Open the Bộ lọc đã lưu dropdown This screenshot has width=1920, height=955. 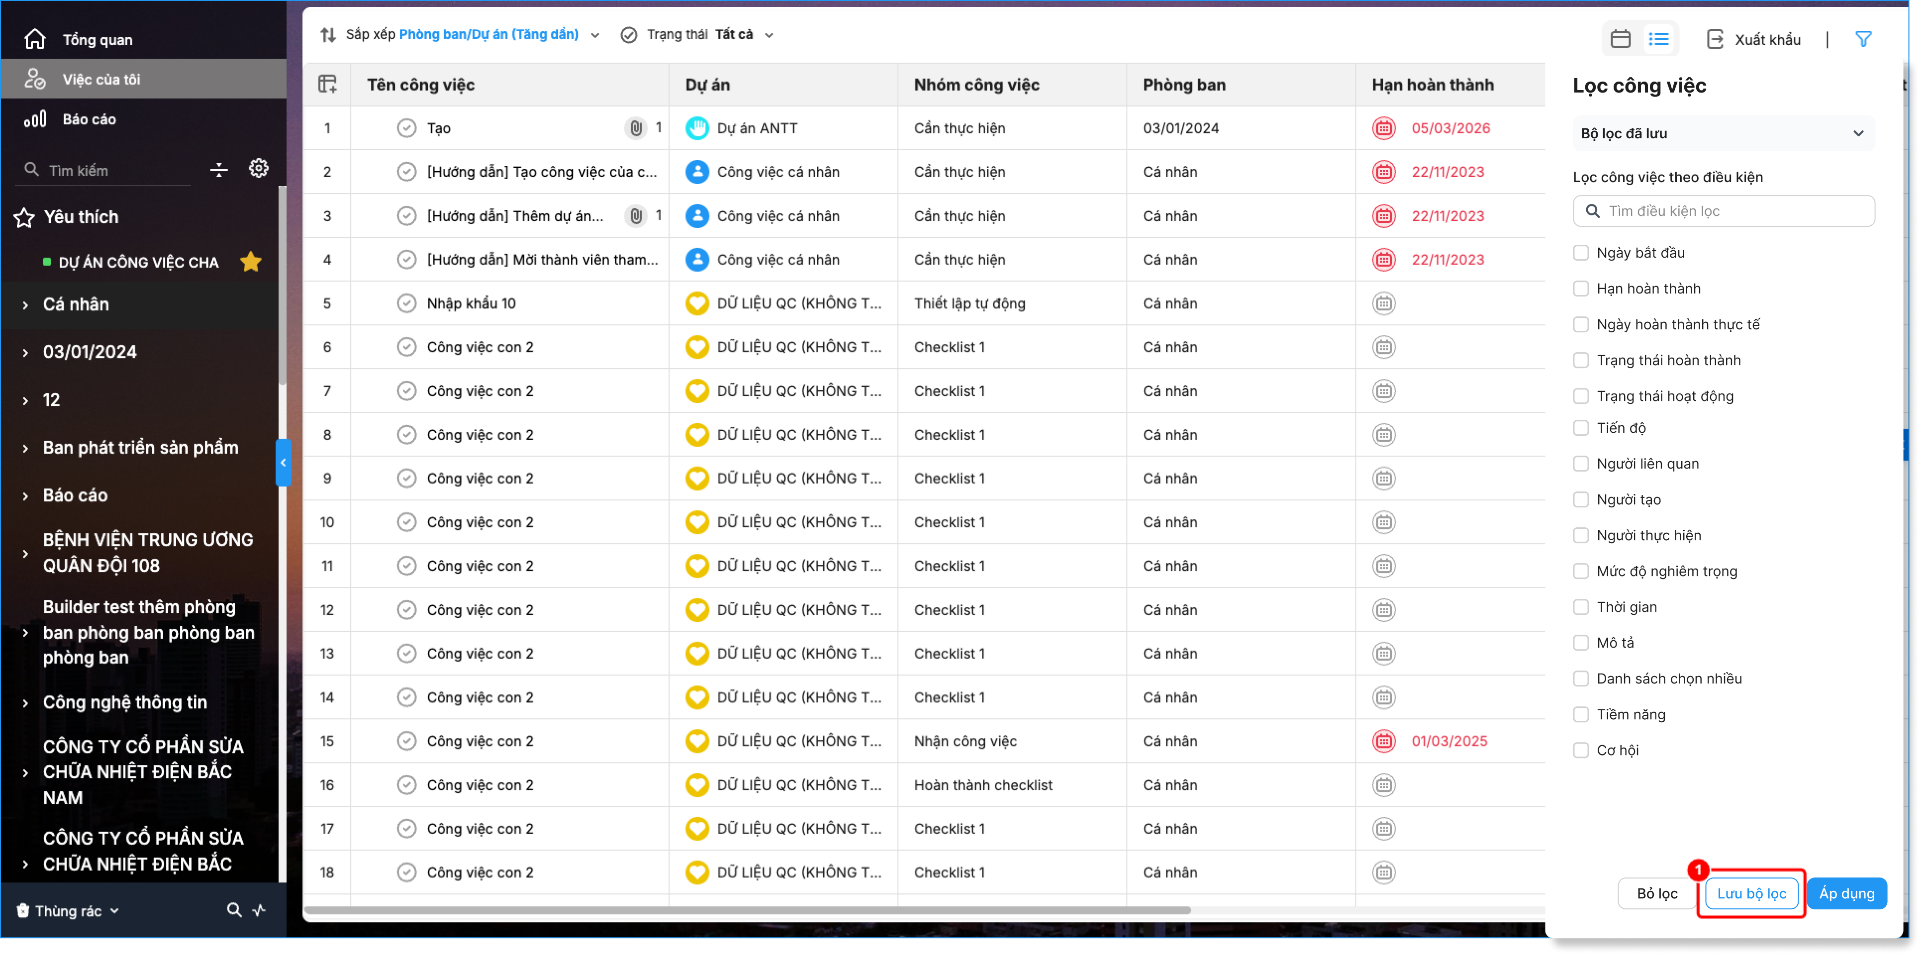click(1723, 133)
